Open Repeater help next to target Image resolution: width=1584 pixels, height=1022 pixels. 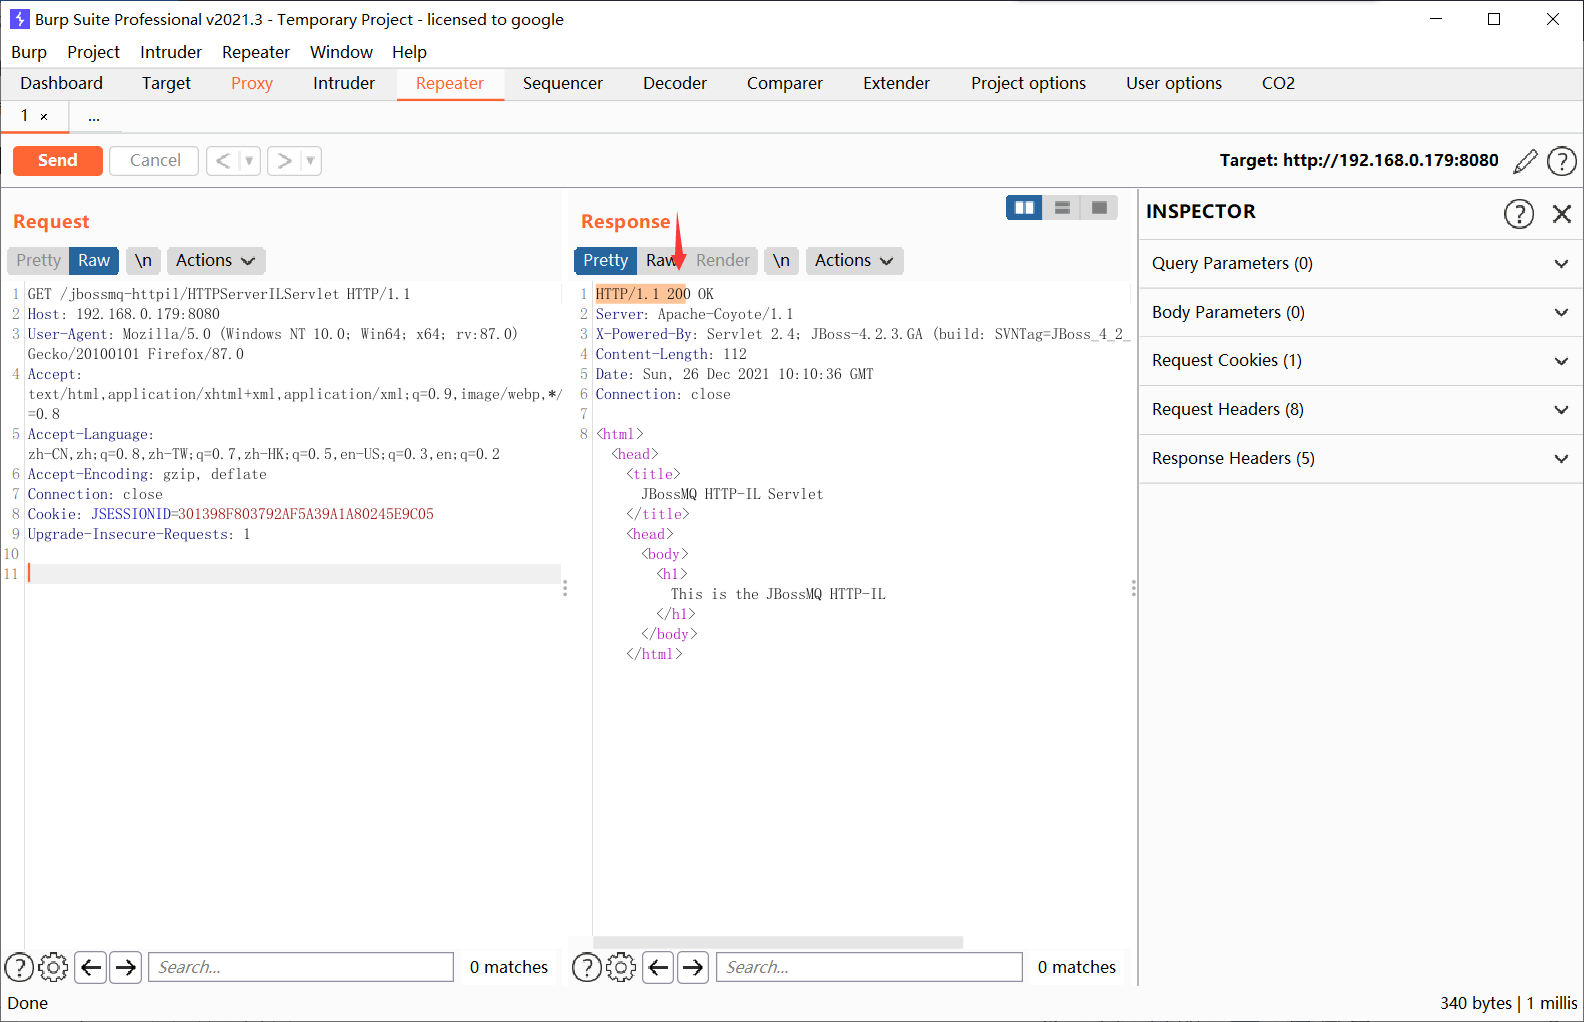tap(1561, 161)
